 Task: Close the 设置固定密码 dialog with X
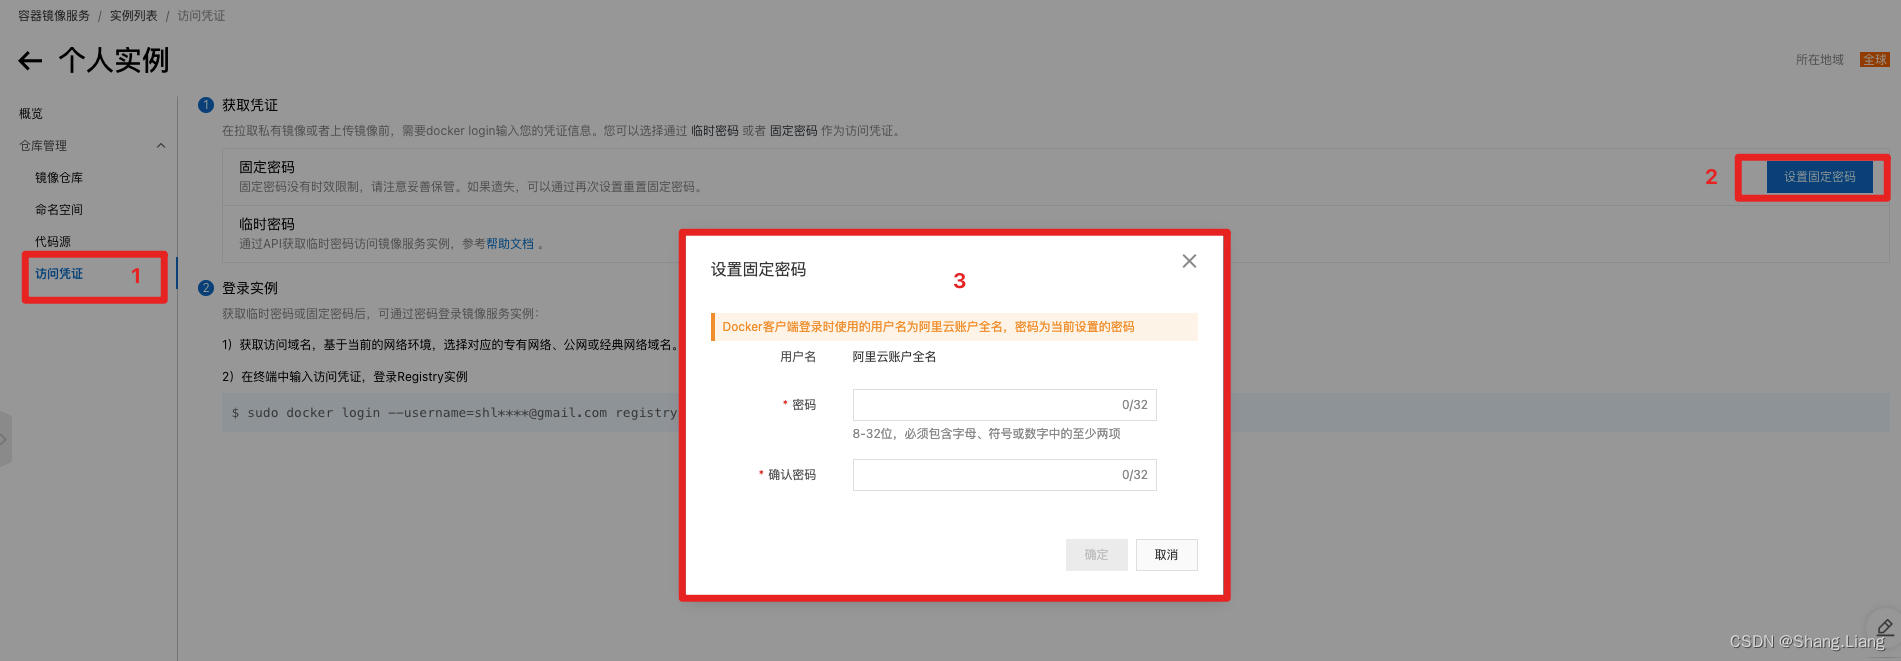coord(1189,261)
